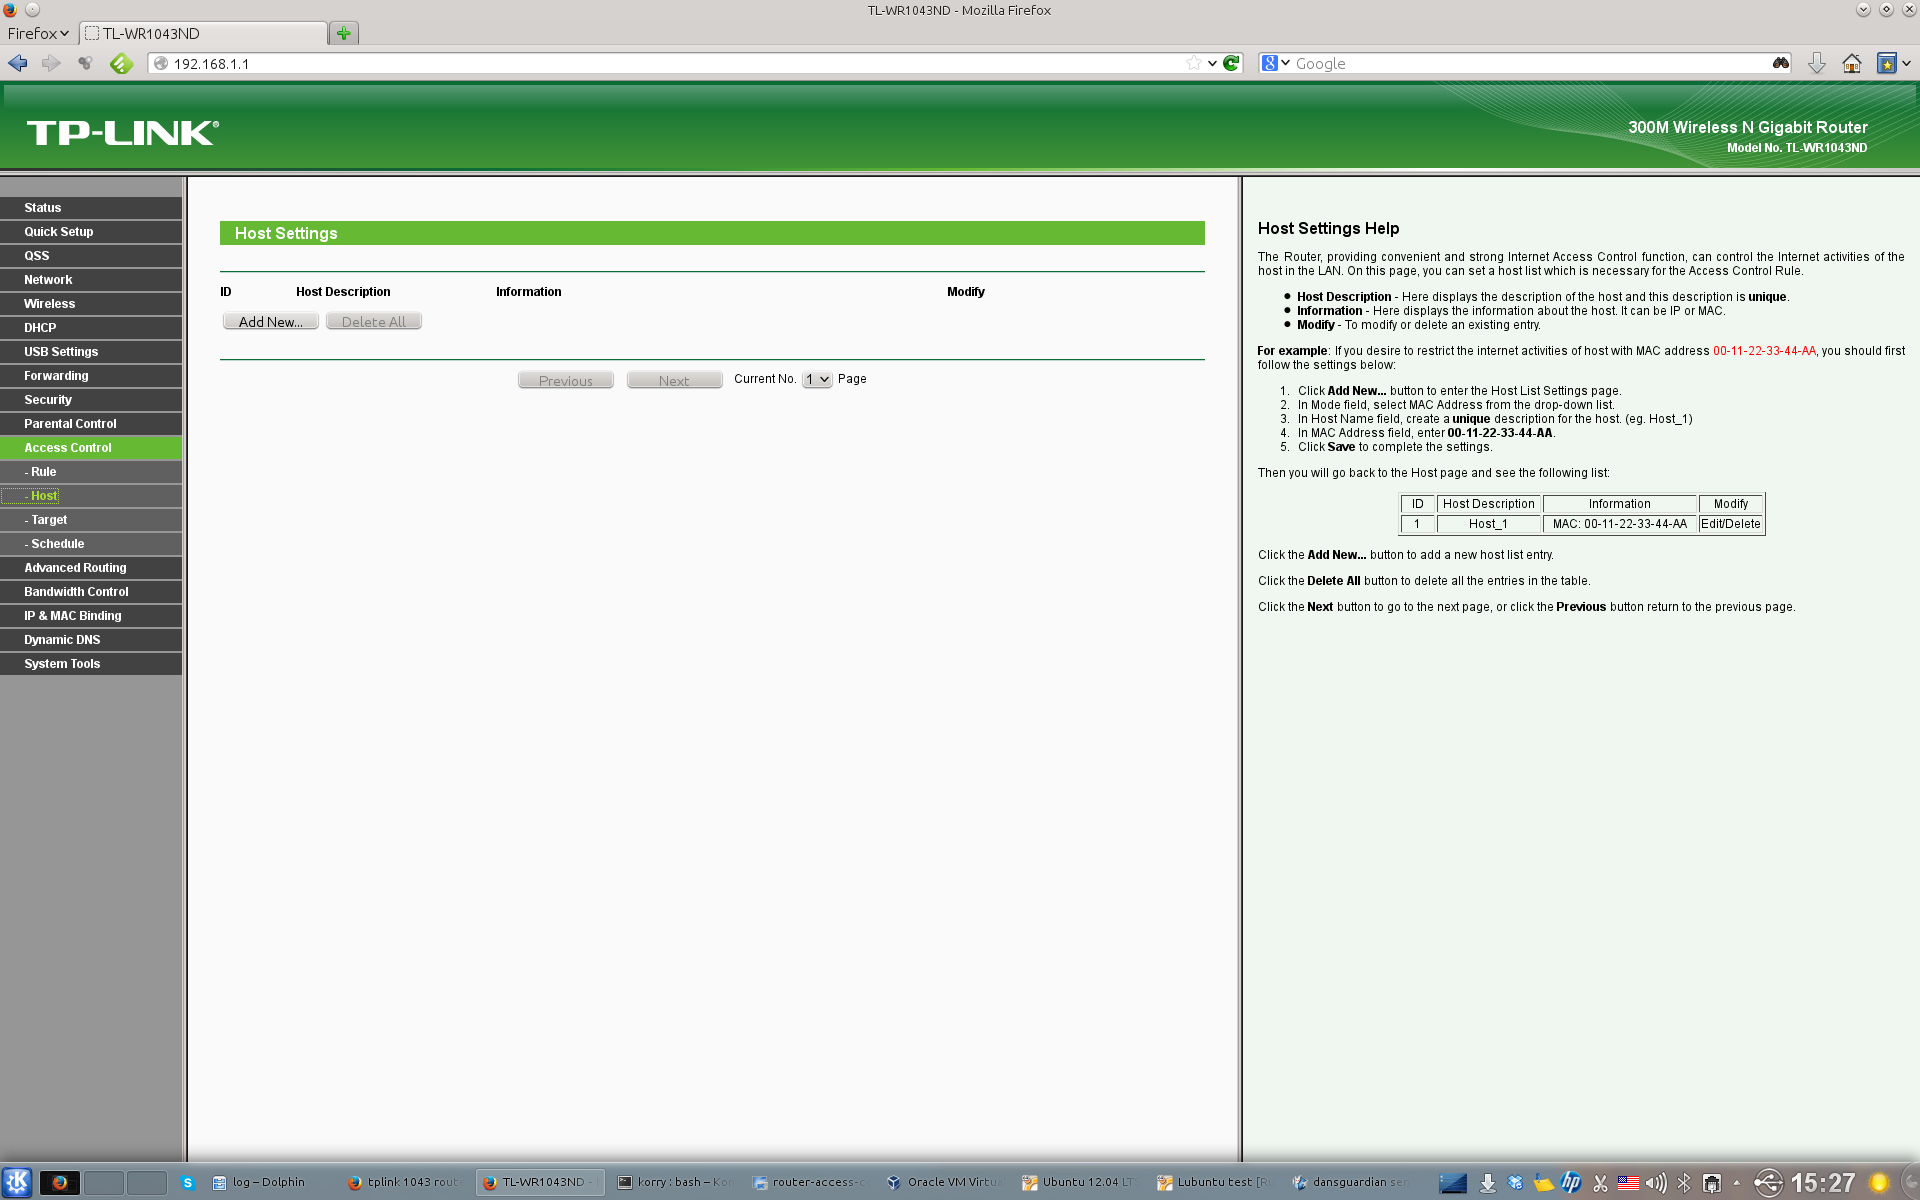Click the green Feedly icon in toolbar
The height and width of the screenshot is (1200, 1920).
(x=121, y=63)
